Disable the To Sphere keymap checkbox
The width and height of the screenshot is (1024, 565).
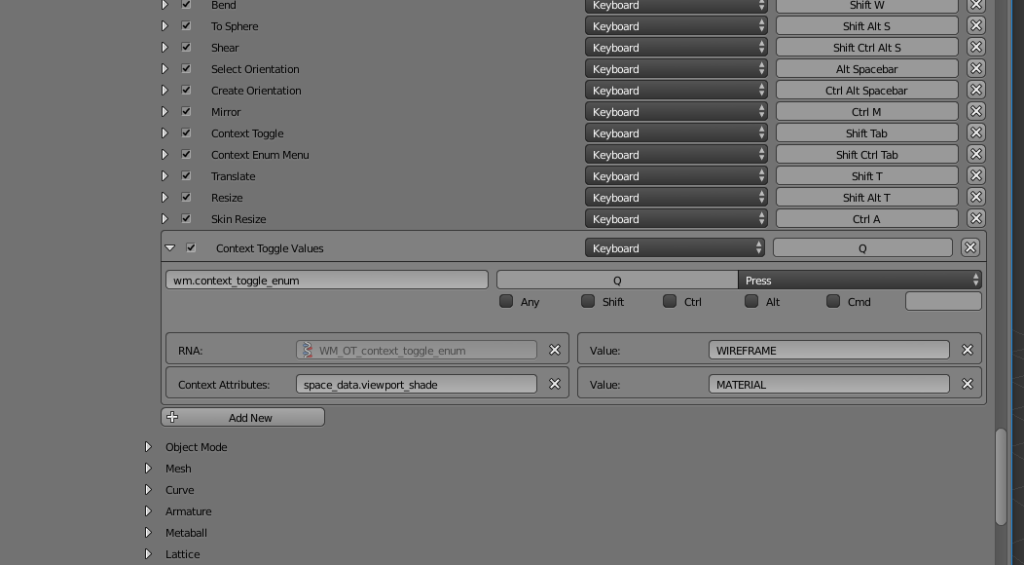186,25
